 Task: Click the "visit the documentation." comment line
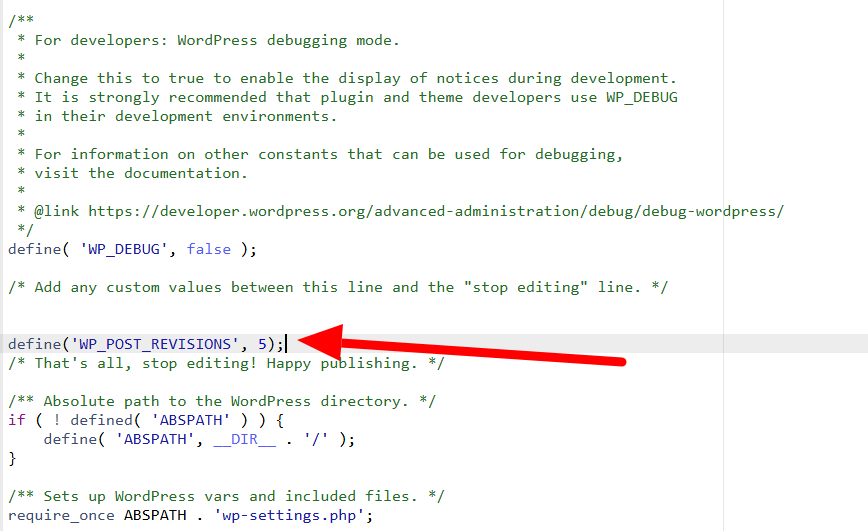(132, 173)
